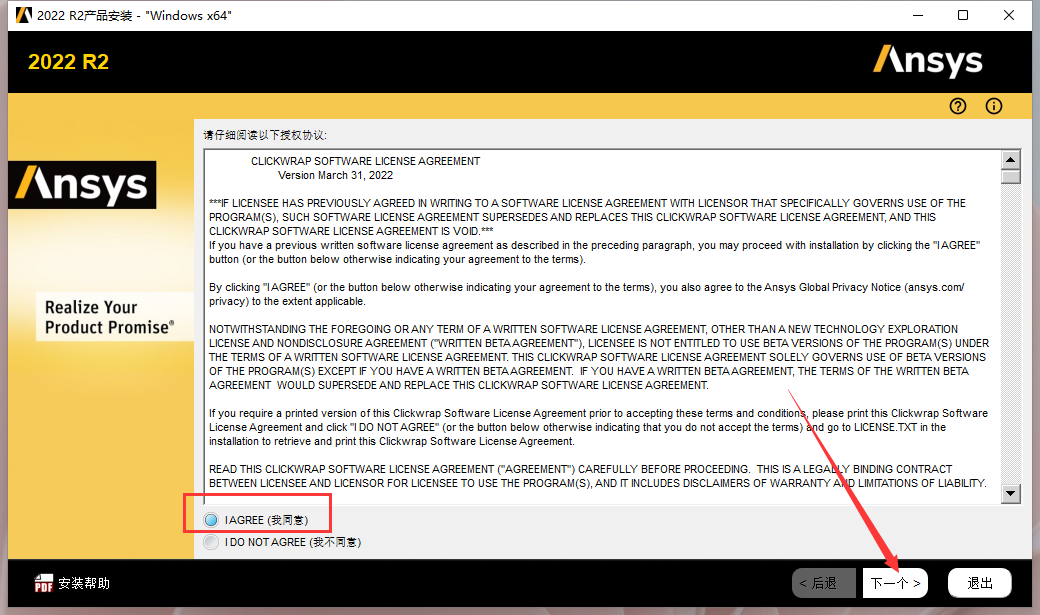Click the license scrollbar up arrow
This screenshot has width=1040, height=615.
point(1010,159)
